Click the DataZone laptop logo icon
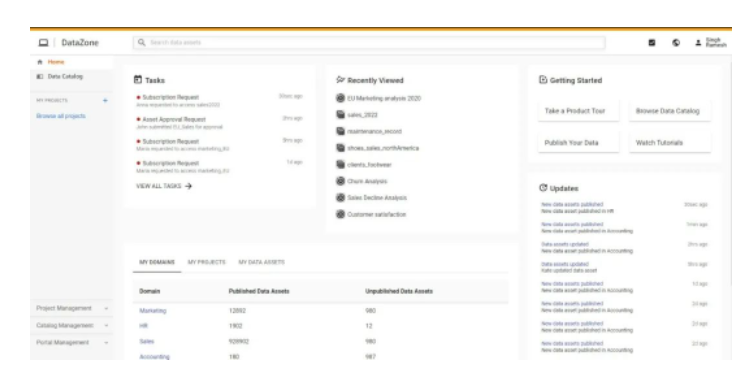756x386 pixels. tap(43, 43)
